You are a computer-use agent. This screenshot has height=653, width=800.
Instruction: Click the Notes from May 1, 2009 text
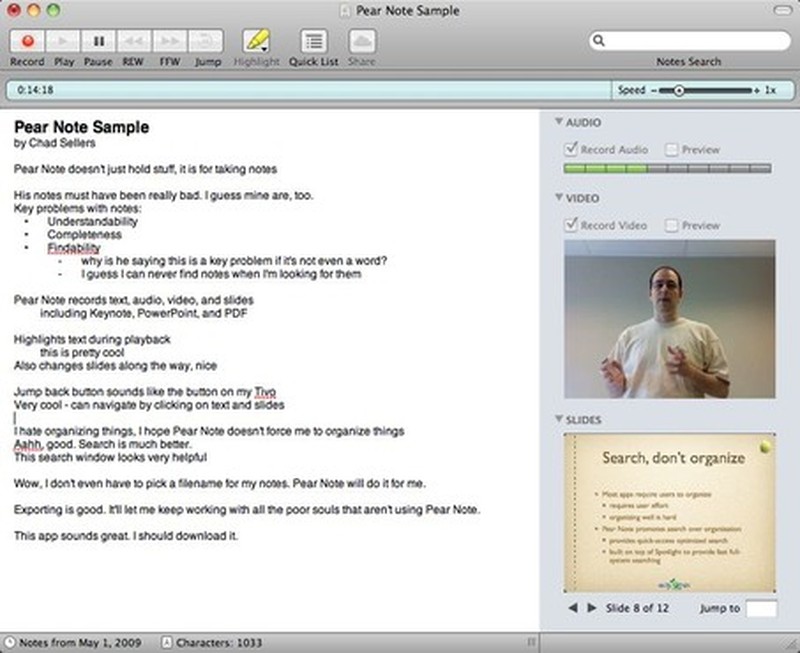pos(80,643)
